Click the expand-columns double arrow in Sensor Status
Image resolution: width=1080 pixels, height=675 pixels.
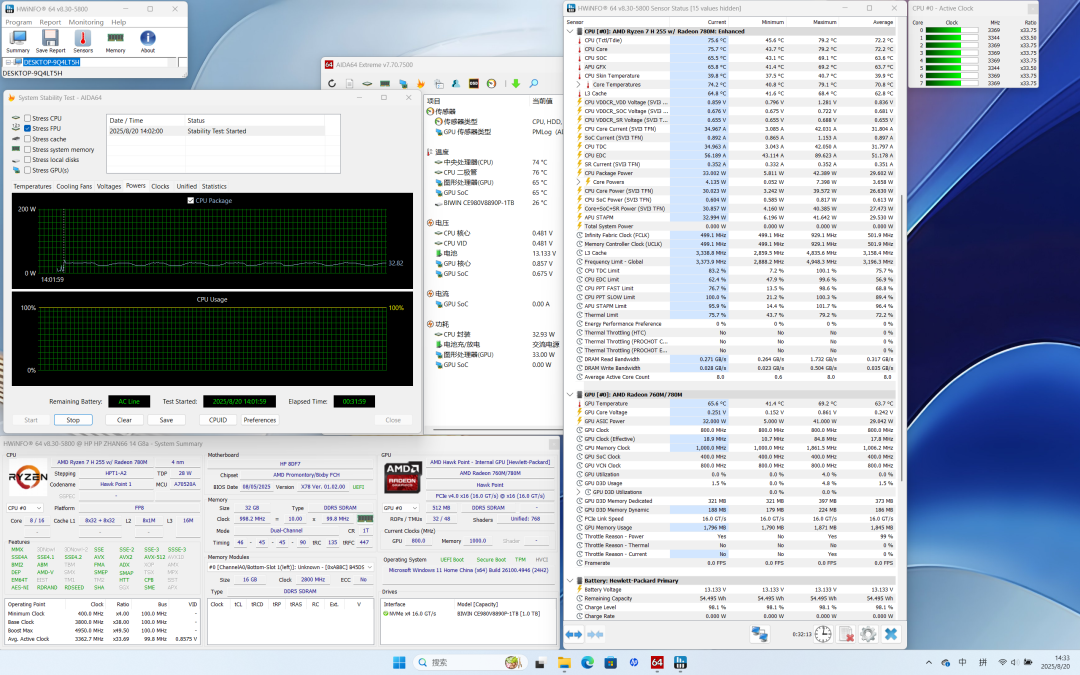point(573,634)
